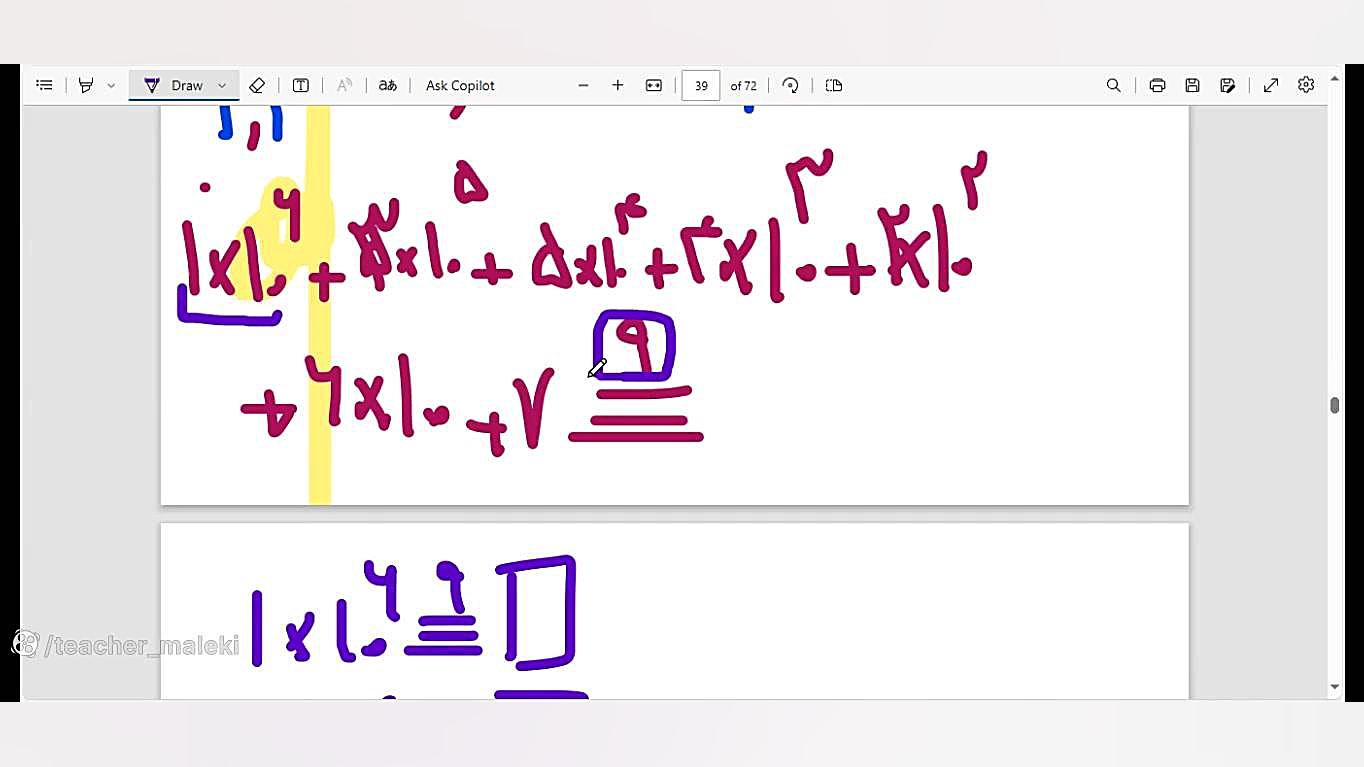
Task: Select the Highlight tool
Action: [x=86, y=85]
